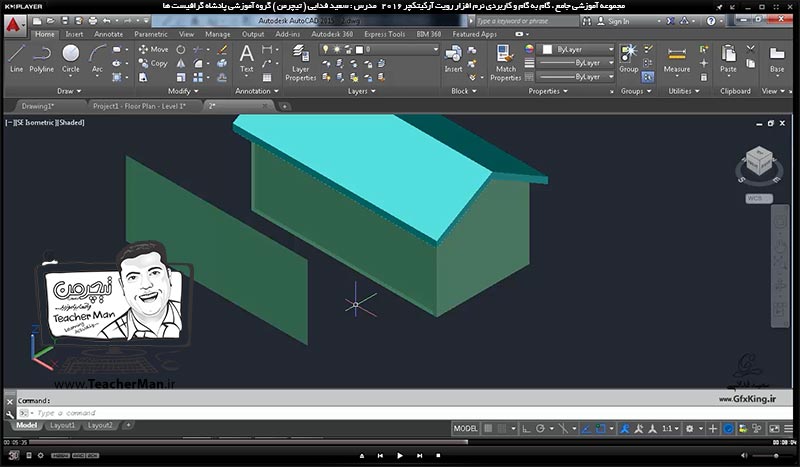Activate Match Properties tool
800x467 pixels.
pyautogui.click(x=506, y=62)
